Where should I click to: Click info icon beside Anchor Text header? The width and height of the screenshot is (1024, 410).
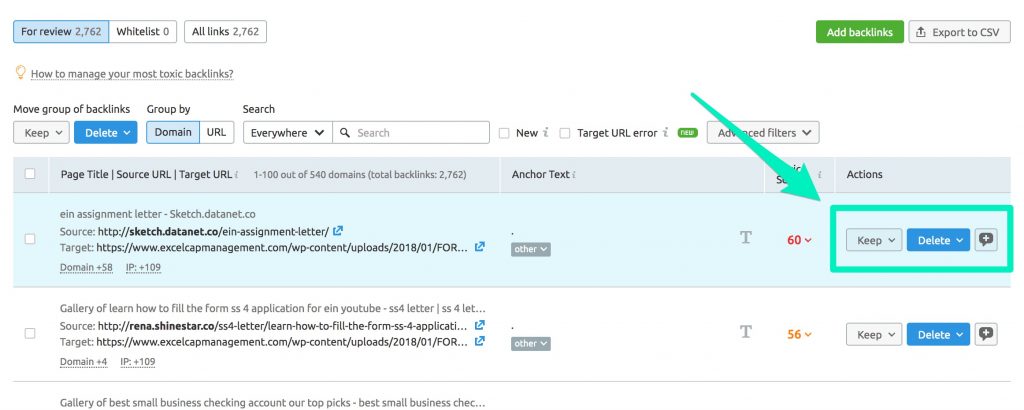coord(573,175)
